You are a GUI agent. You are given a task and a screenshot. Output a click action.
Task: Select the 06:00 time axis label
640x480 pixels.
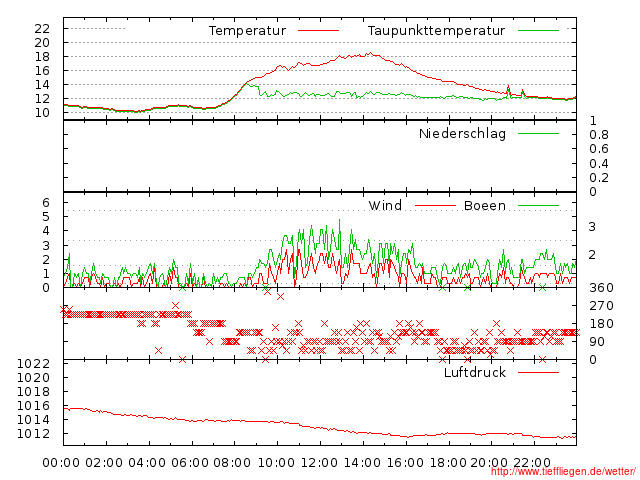(x=190, y=463)
